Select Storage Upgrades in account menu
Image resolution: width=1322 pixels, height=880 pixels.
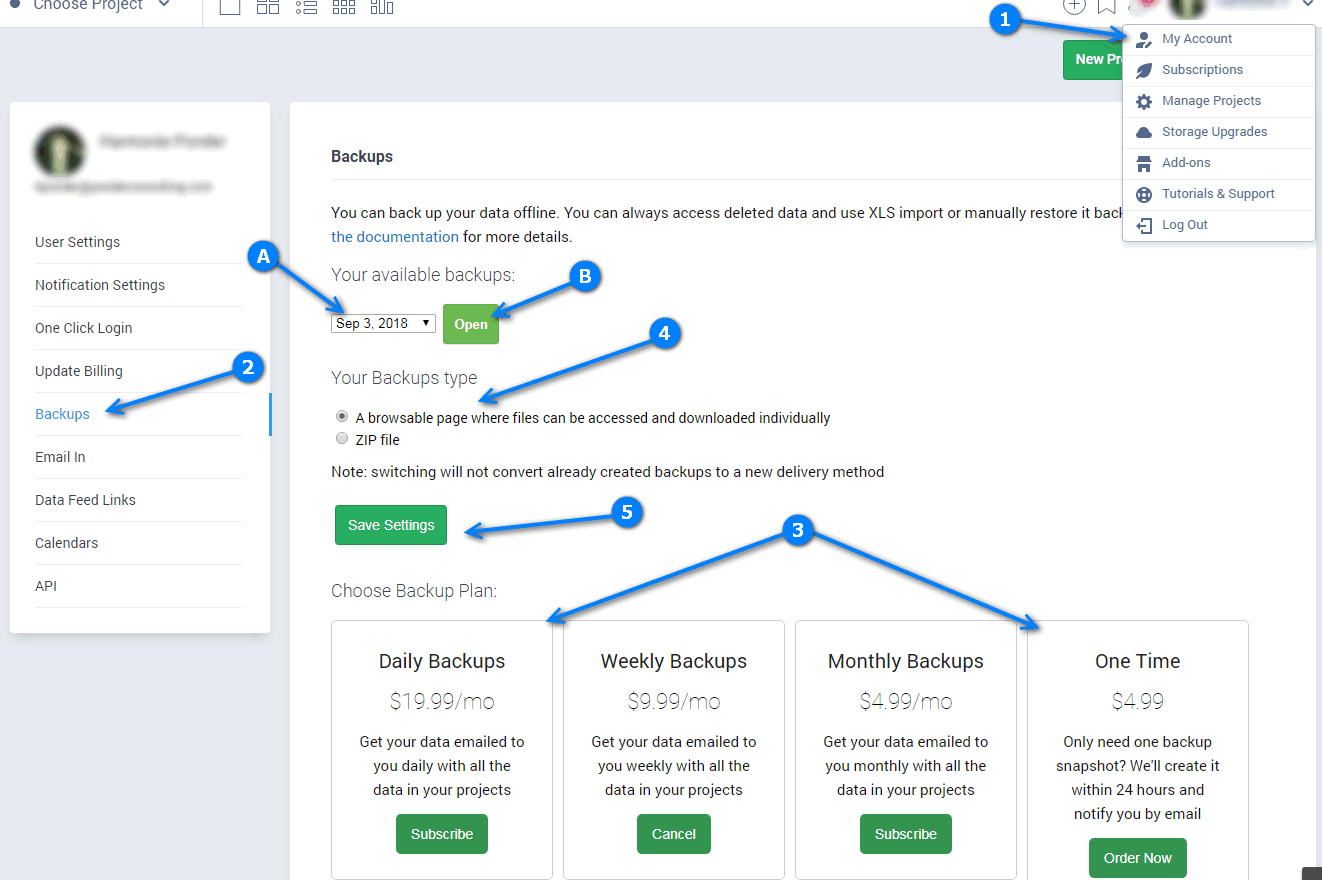point(1214,132)
